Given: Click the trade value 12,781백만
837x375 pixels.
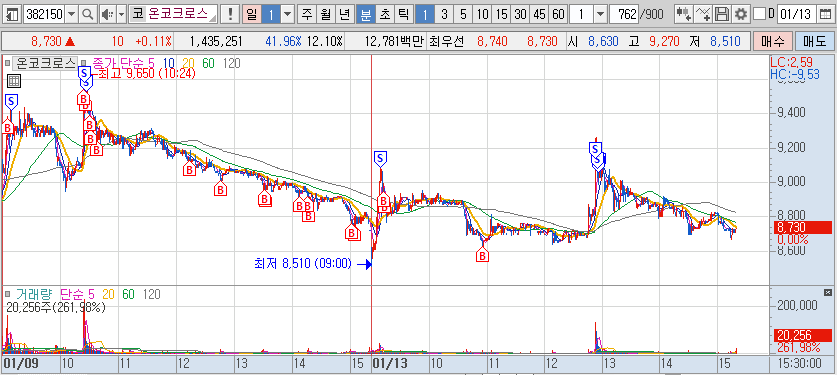Looking at the screenshot, I should coord(394,41).
